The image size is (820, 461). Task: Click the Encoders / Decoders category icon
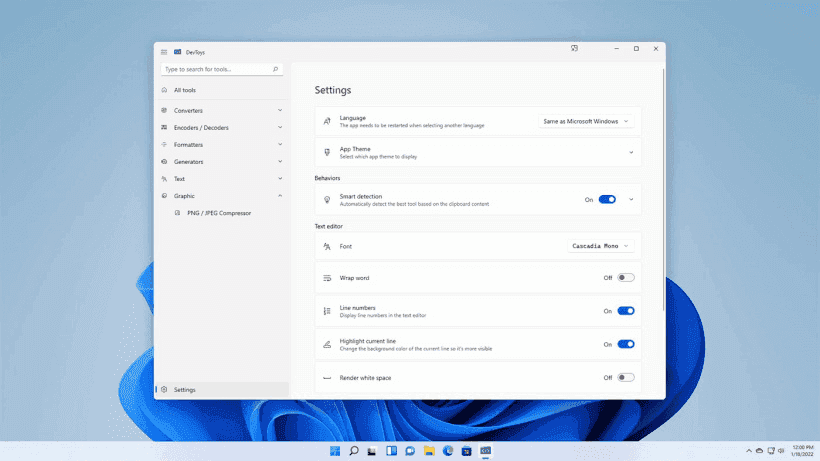pos(164,128)
